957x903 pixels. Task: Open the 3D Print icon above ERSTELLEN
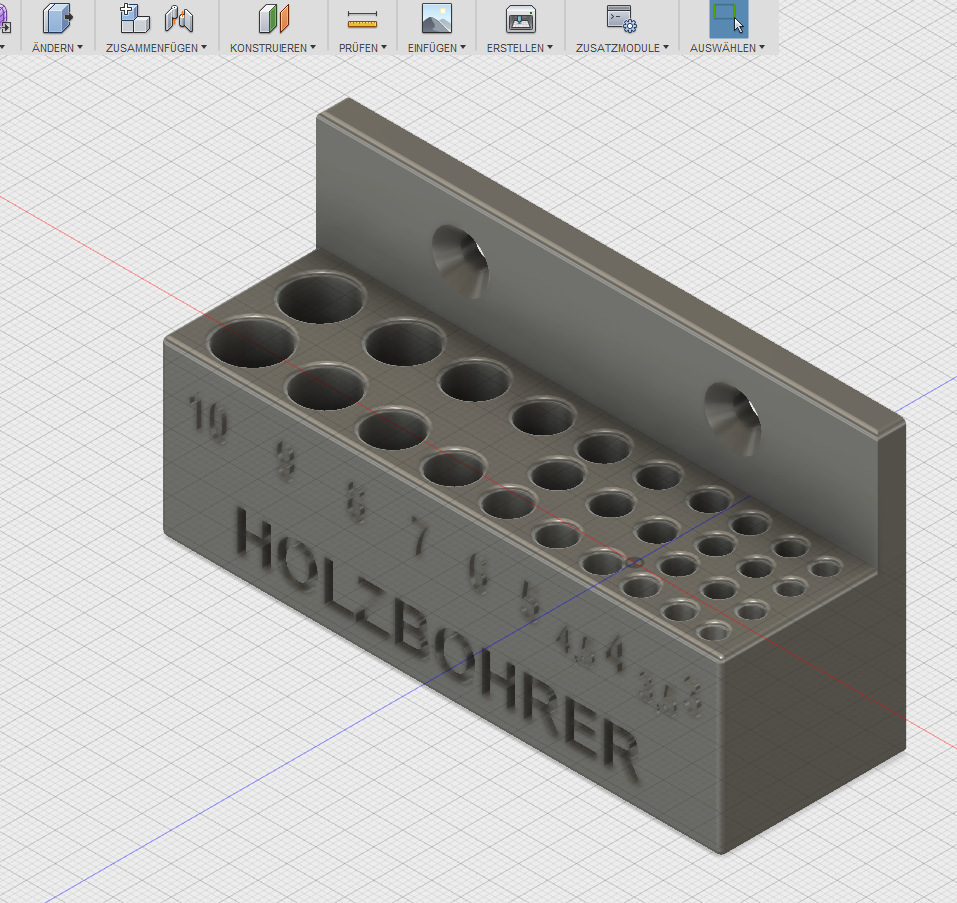click(x=521, y=19)
